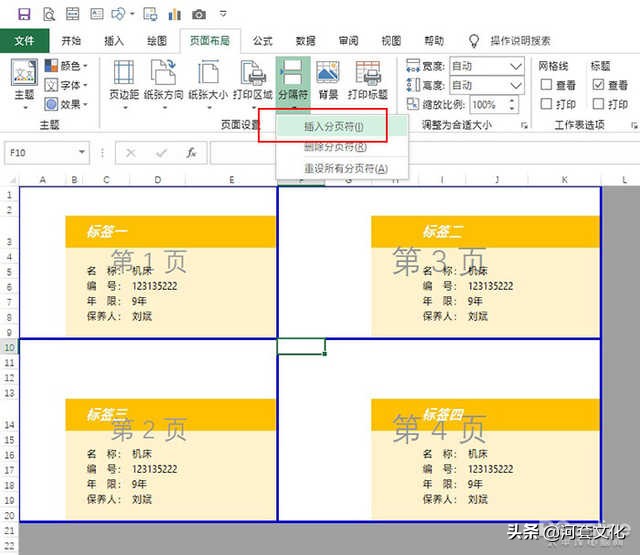Open the 颜色 theme colors dropdown

(66, 65)
